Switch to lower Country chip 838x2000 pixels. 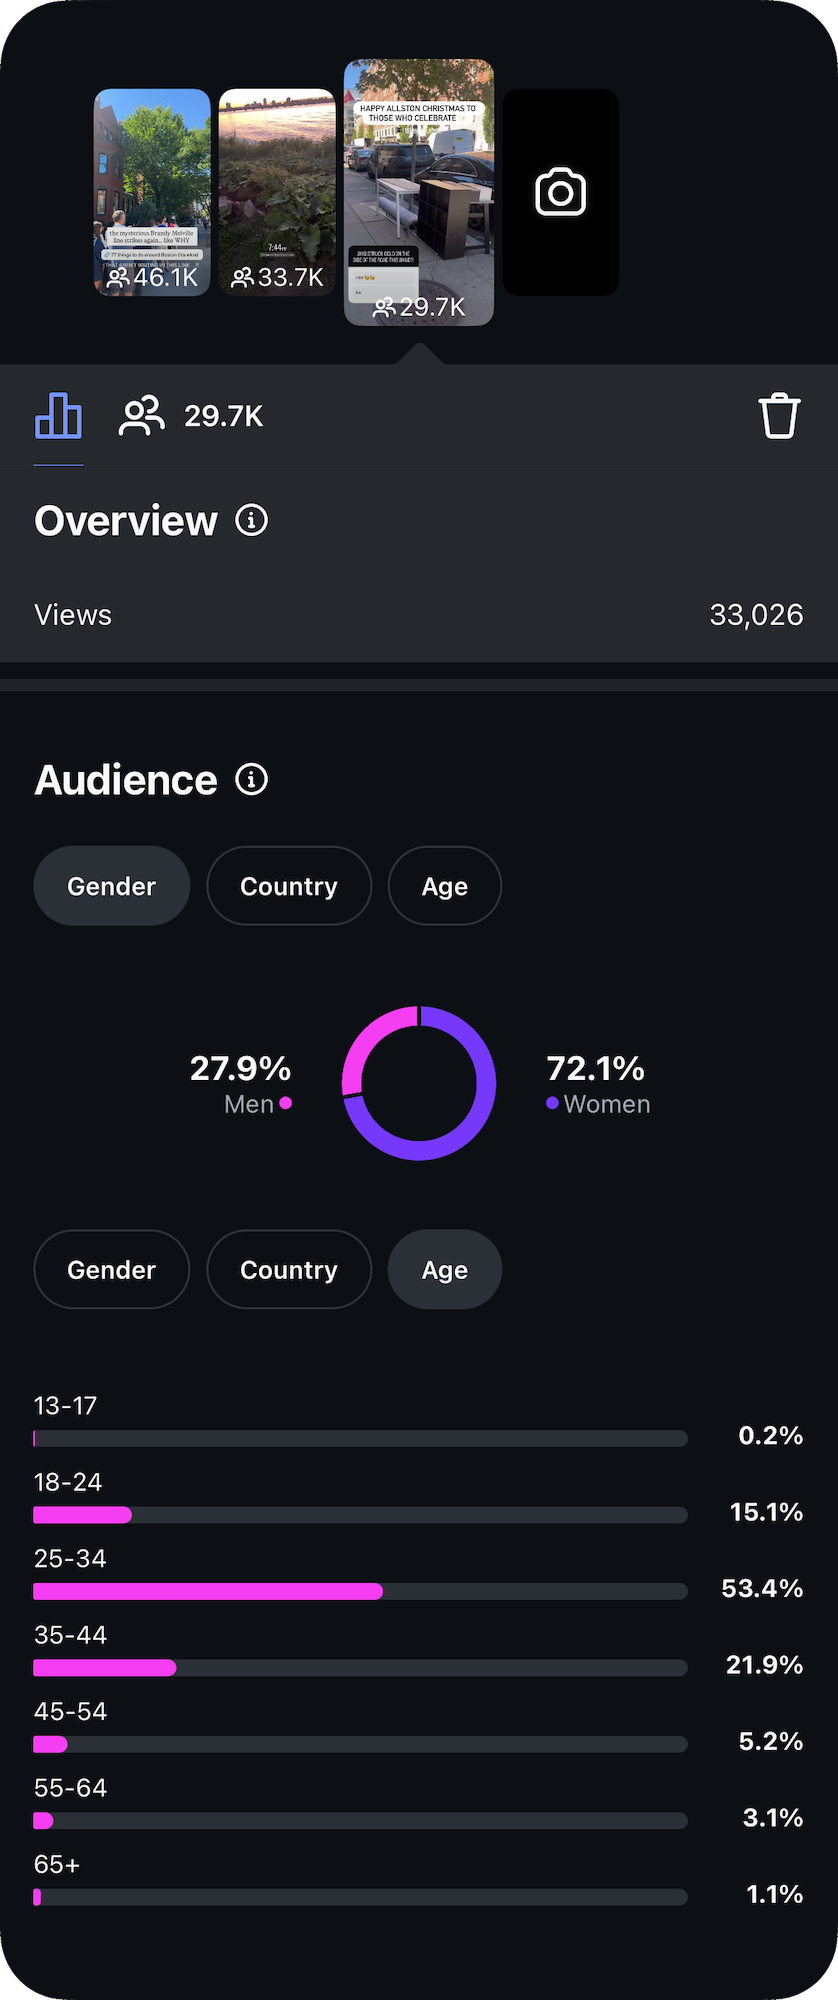click(x=289, y=1269)
